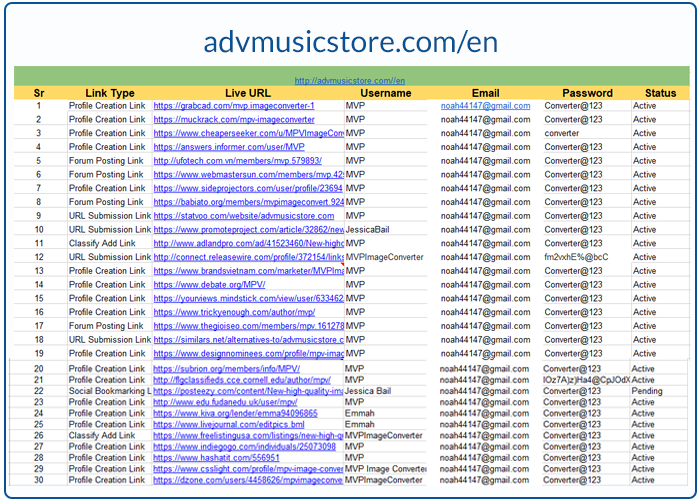The width and height of the screenshot is (700, 500).
Task: Select the Status column header
Action: coord(660,93)
